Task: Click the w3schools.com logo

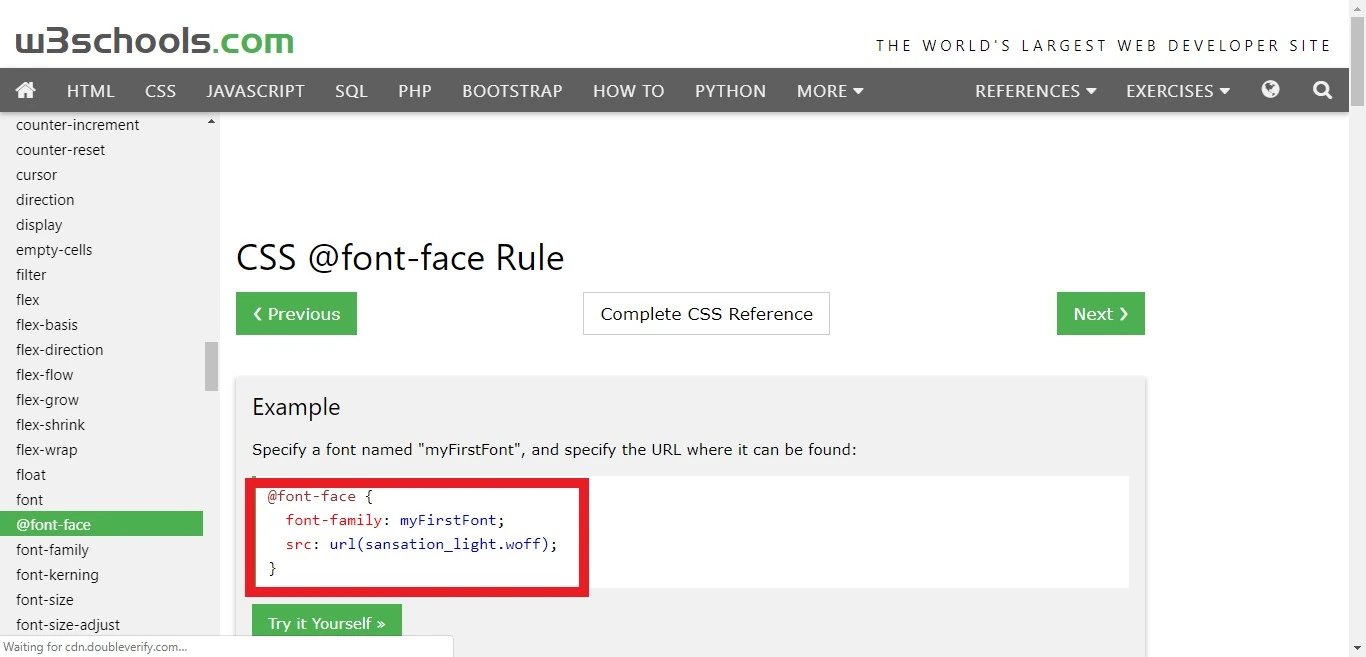Action: [x=155, y=42]
